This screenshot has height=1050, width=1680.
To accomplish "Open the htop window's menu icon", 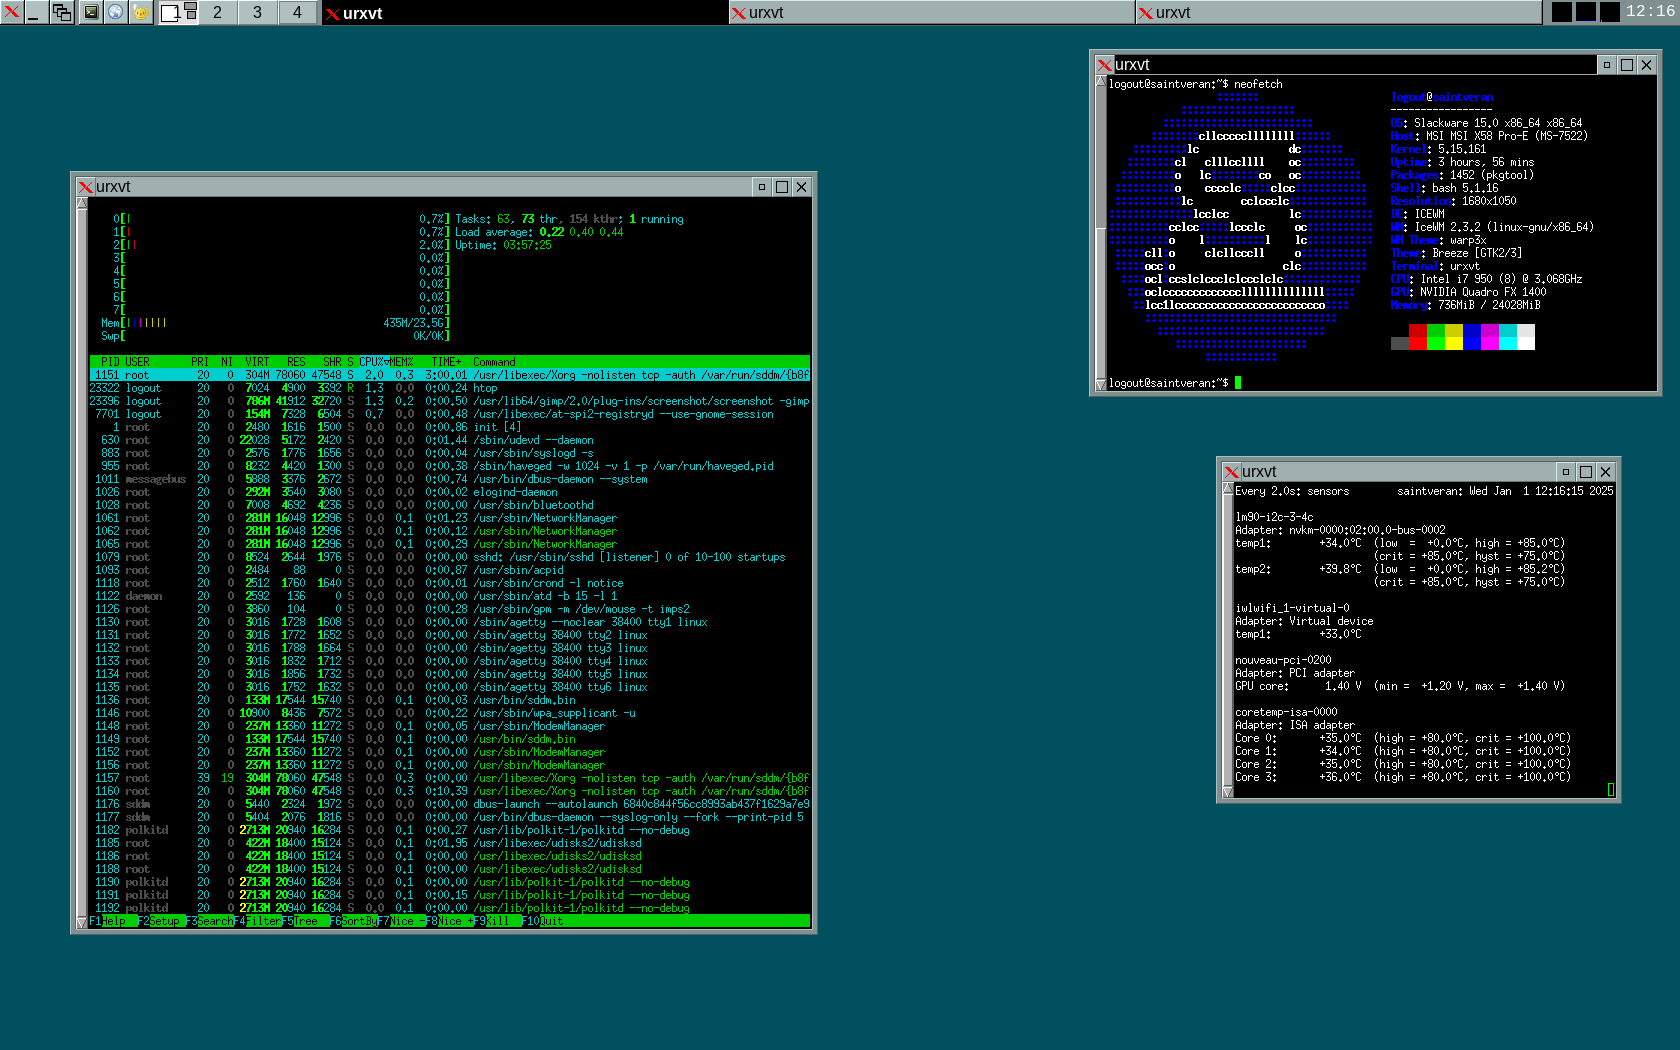I will [86, 187].
